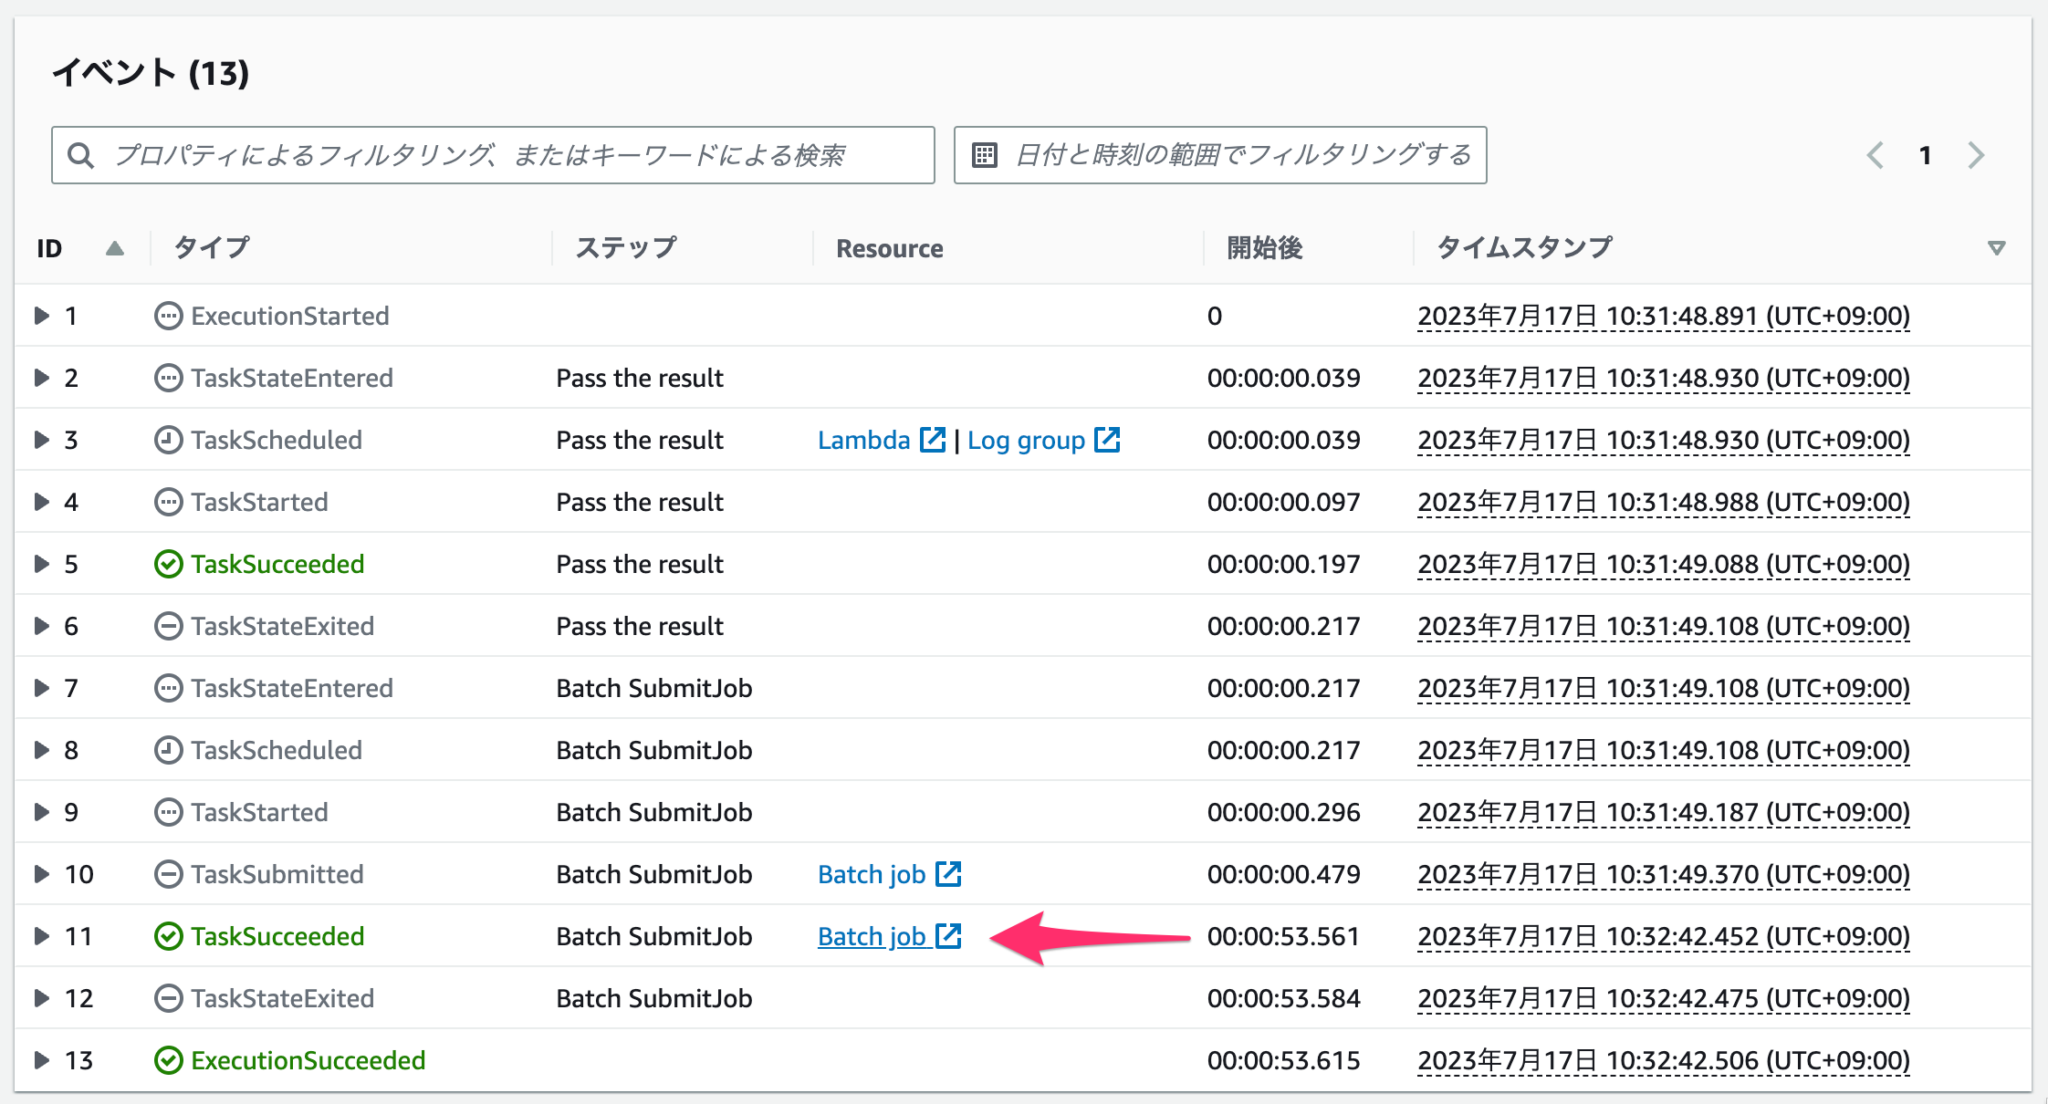Expand the TaskSucceeded event 11 row

click(x=41, y=936)
